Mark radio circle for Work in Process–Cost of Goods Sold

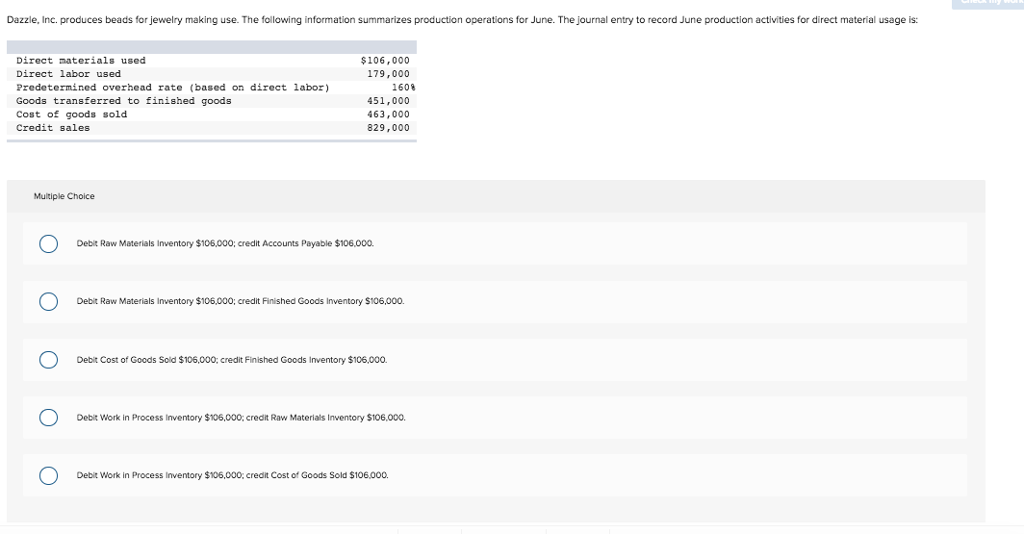(x=48, y=476)
